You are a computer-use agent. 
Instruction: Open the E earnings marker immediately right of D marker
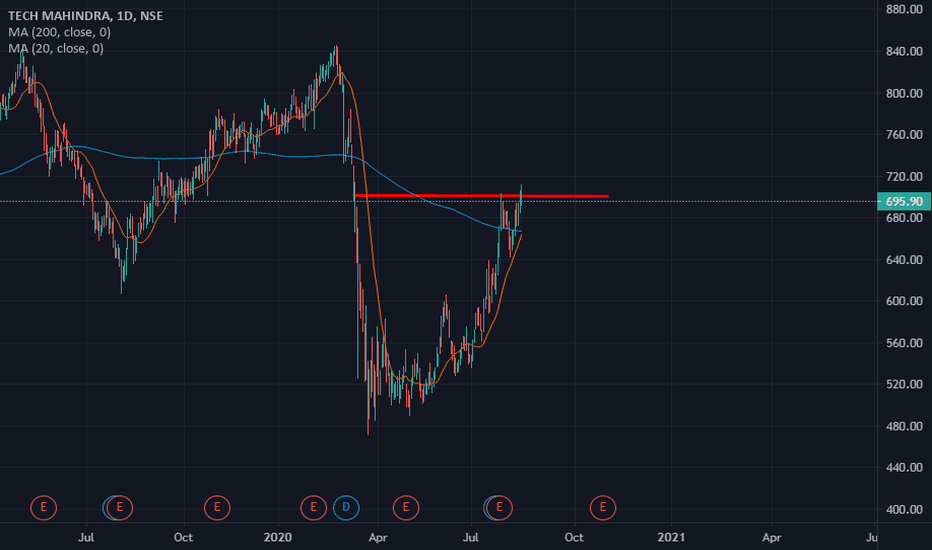point(406,507)
